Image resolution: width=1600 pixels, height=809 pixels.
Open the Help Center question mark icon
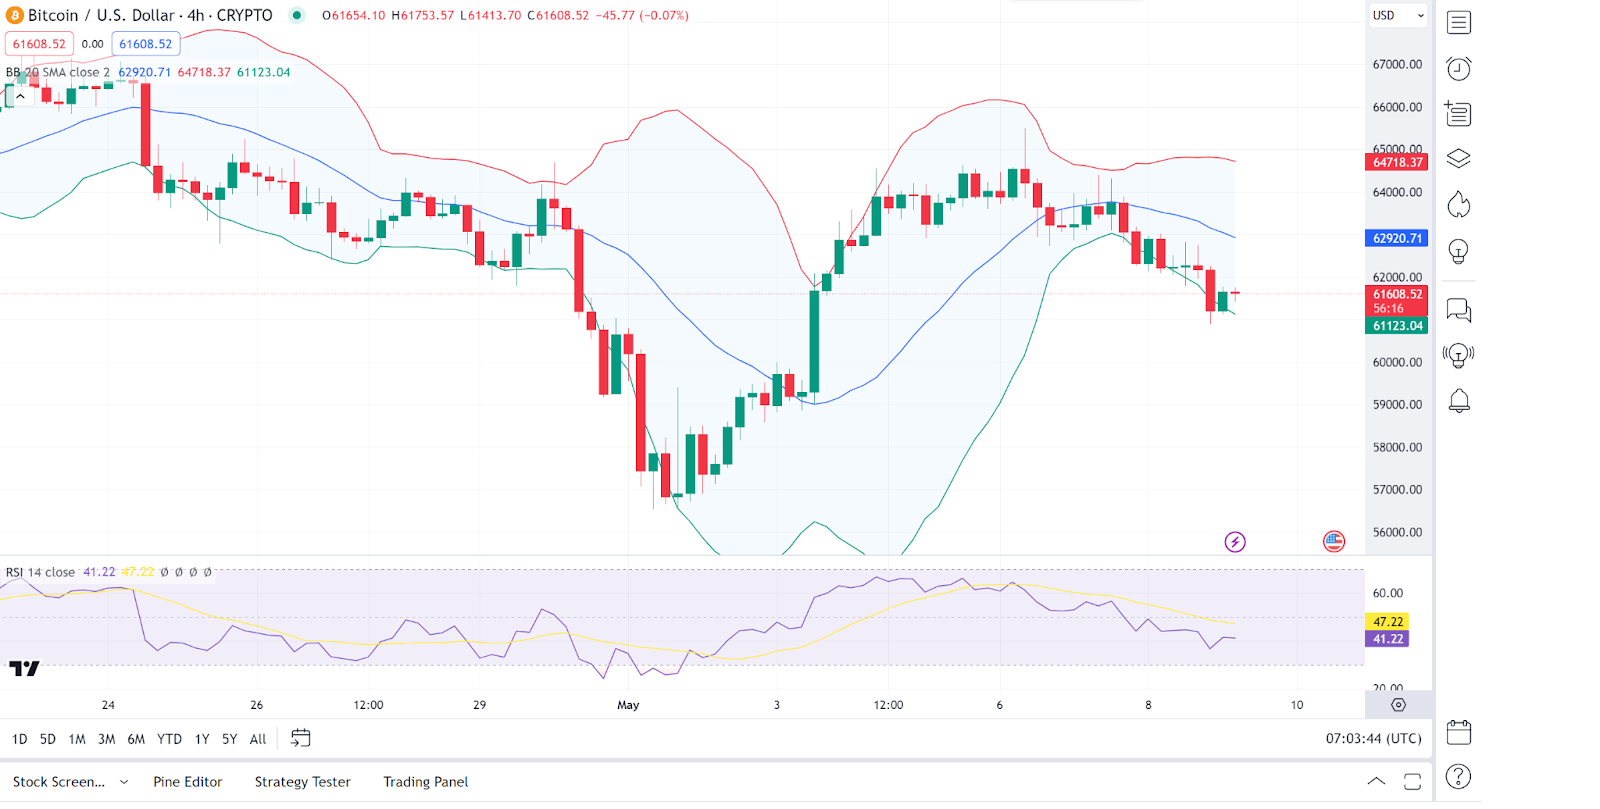(x=1459, y=777)
